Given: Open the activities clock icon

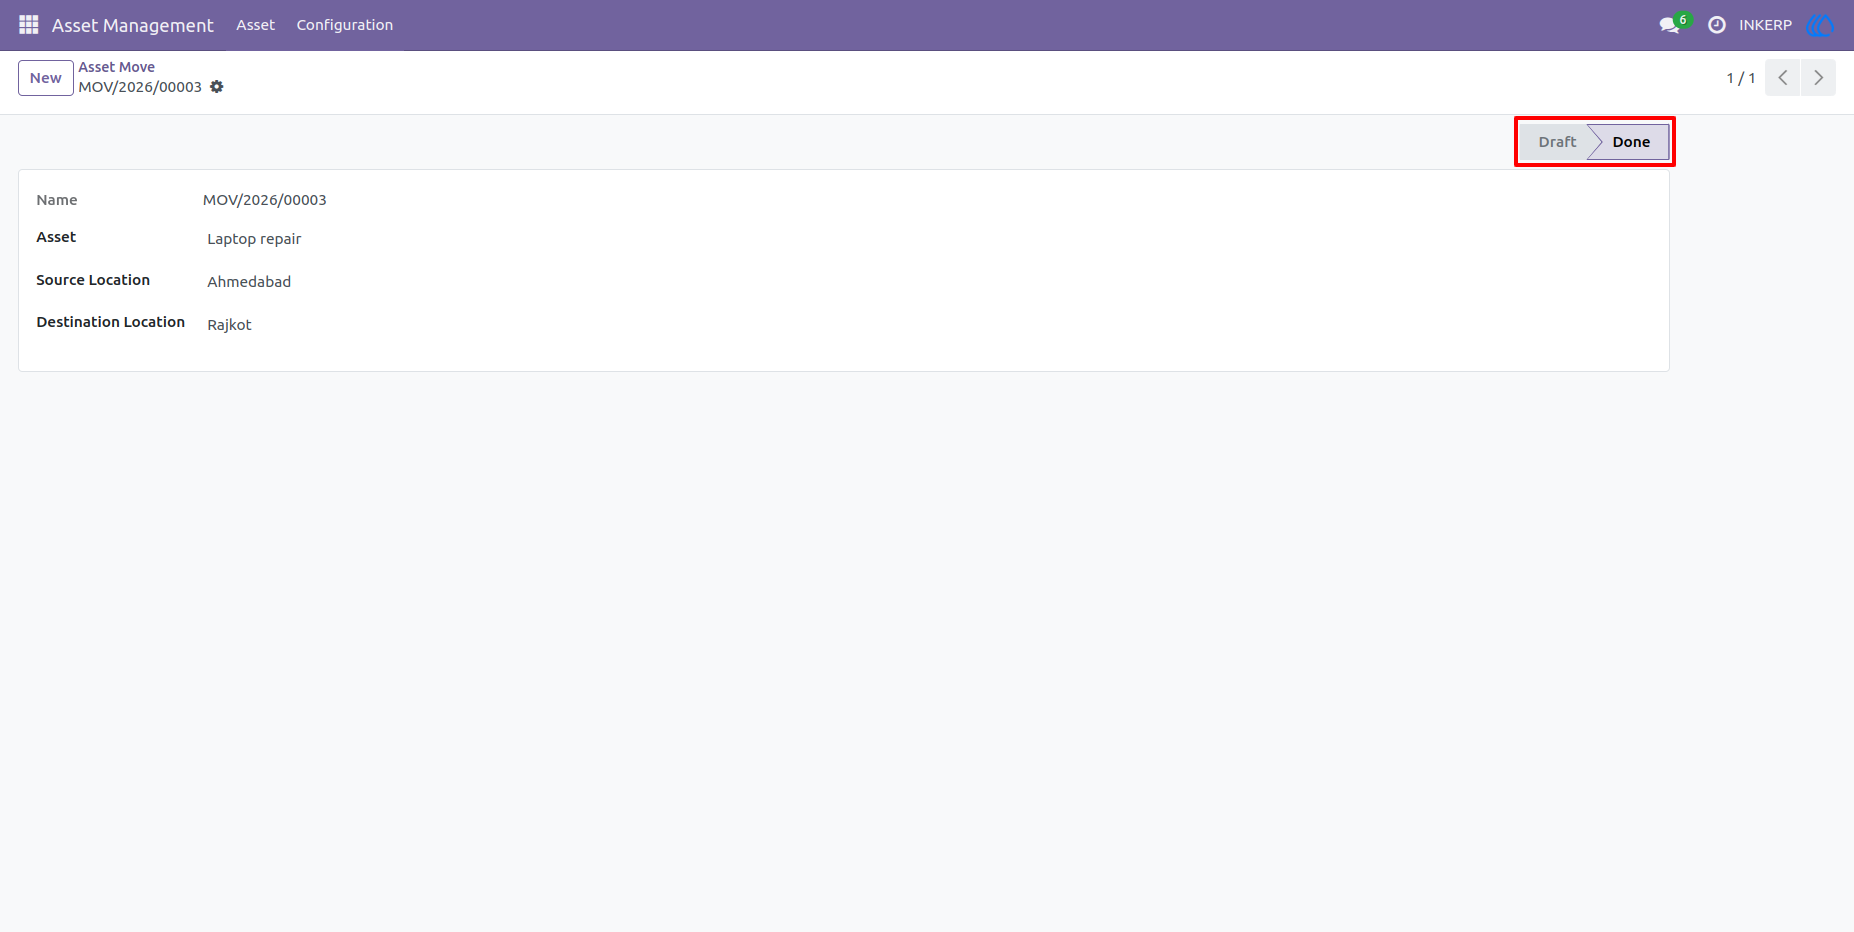Looking at the screenshot, I should pyautogui.click(x=1717, y=25).
